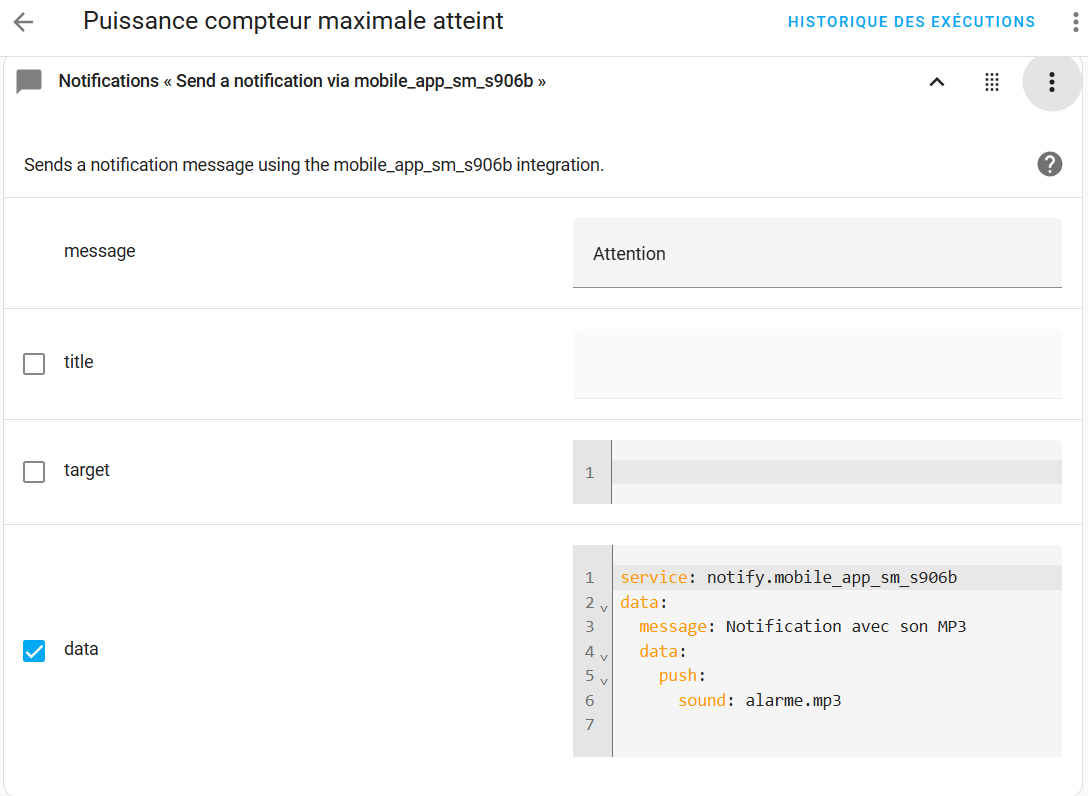Enable the title checkbox
The width and height of the screenshot is (1088, 796).
click(34, 364)
